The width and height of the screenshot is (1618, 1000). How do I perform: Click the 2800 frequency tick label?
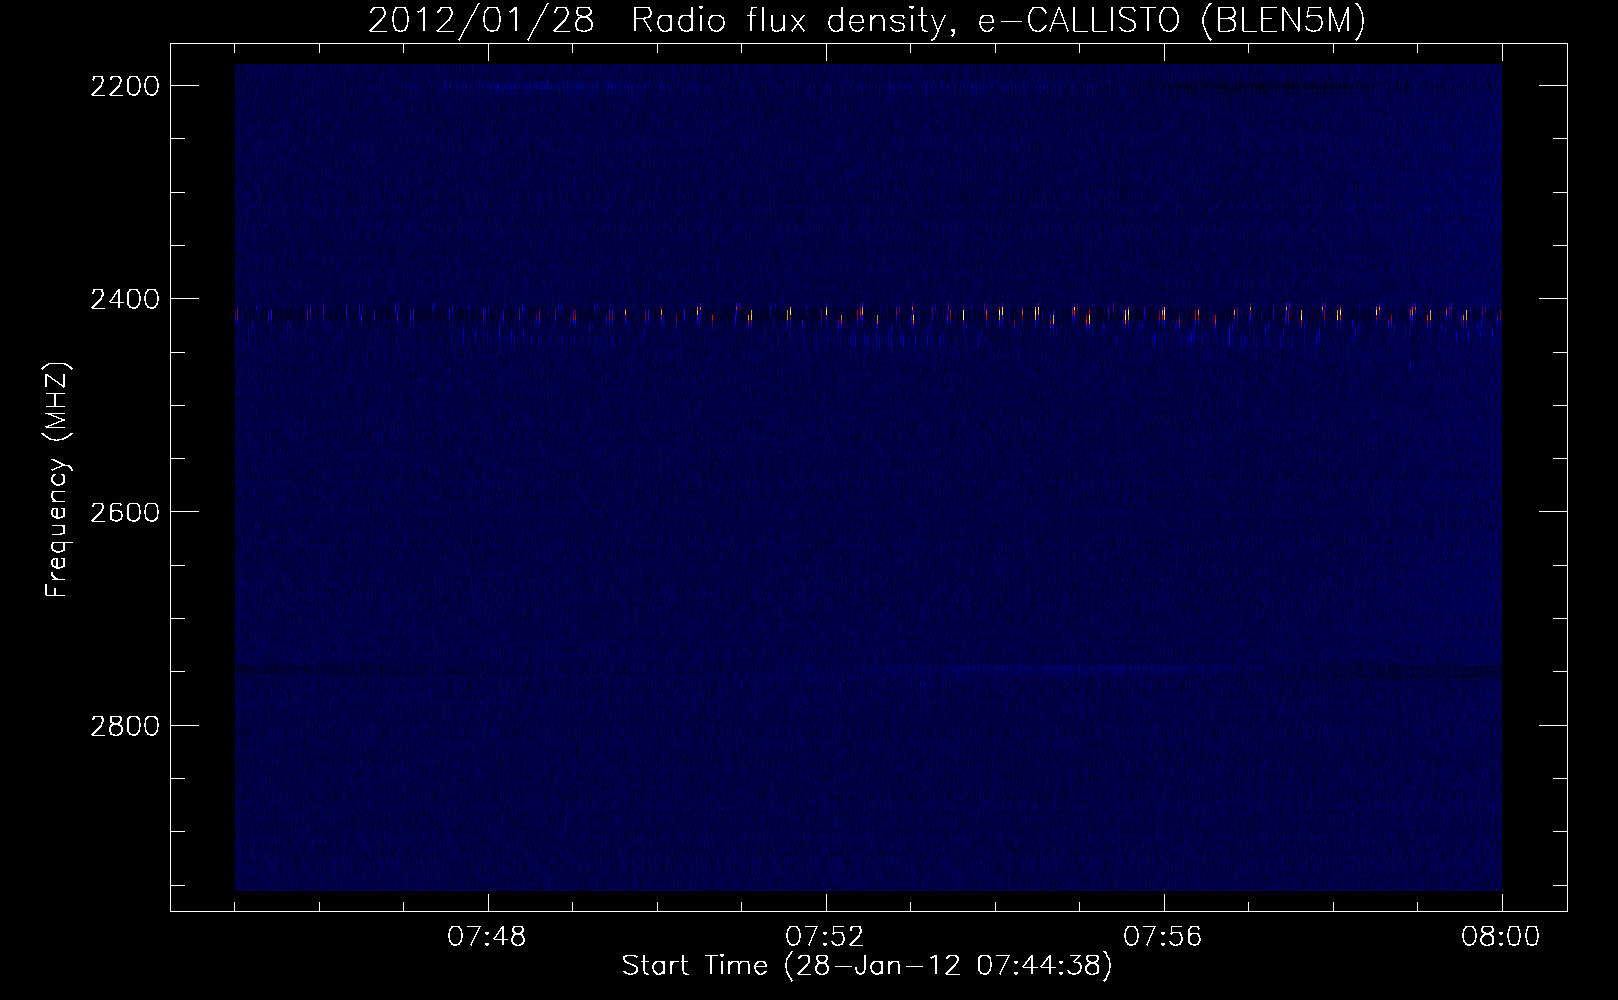124,725
